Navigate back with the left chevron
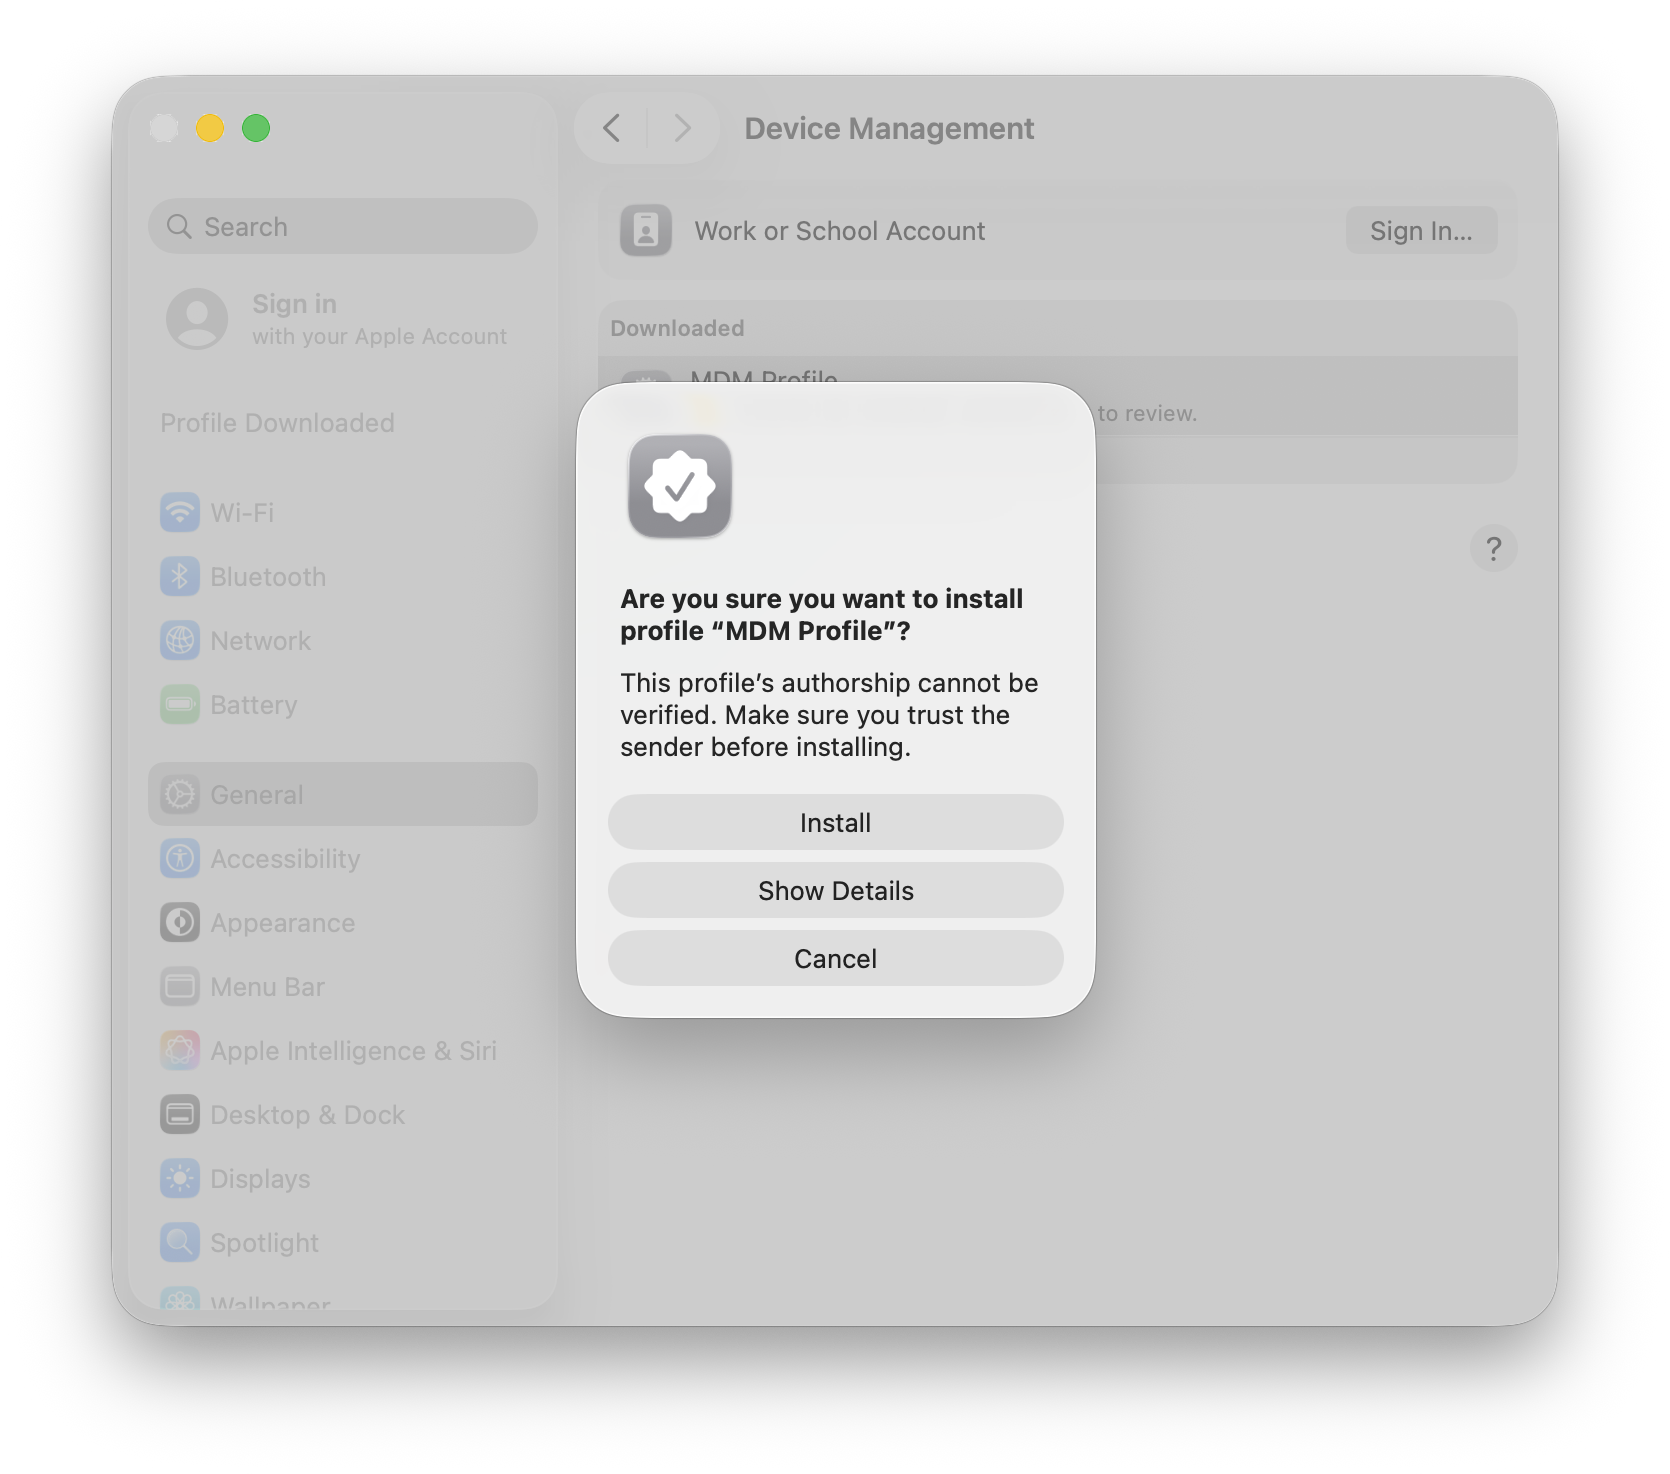This screenshot has width=1670, height=1474. click(x=612, y=128)
